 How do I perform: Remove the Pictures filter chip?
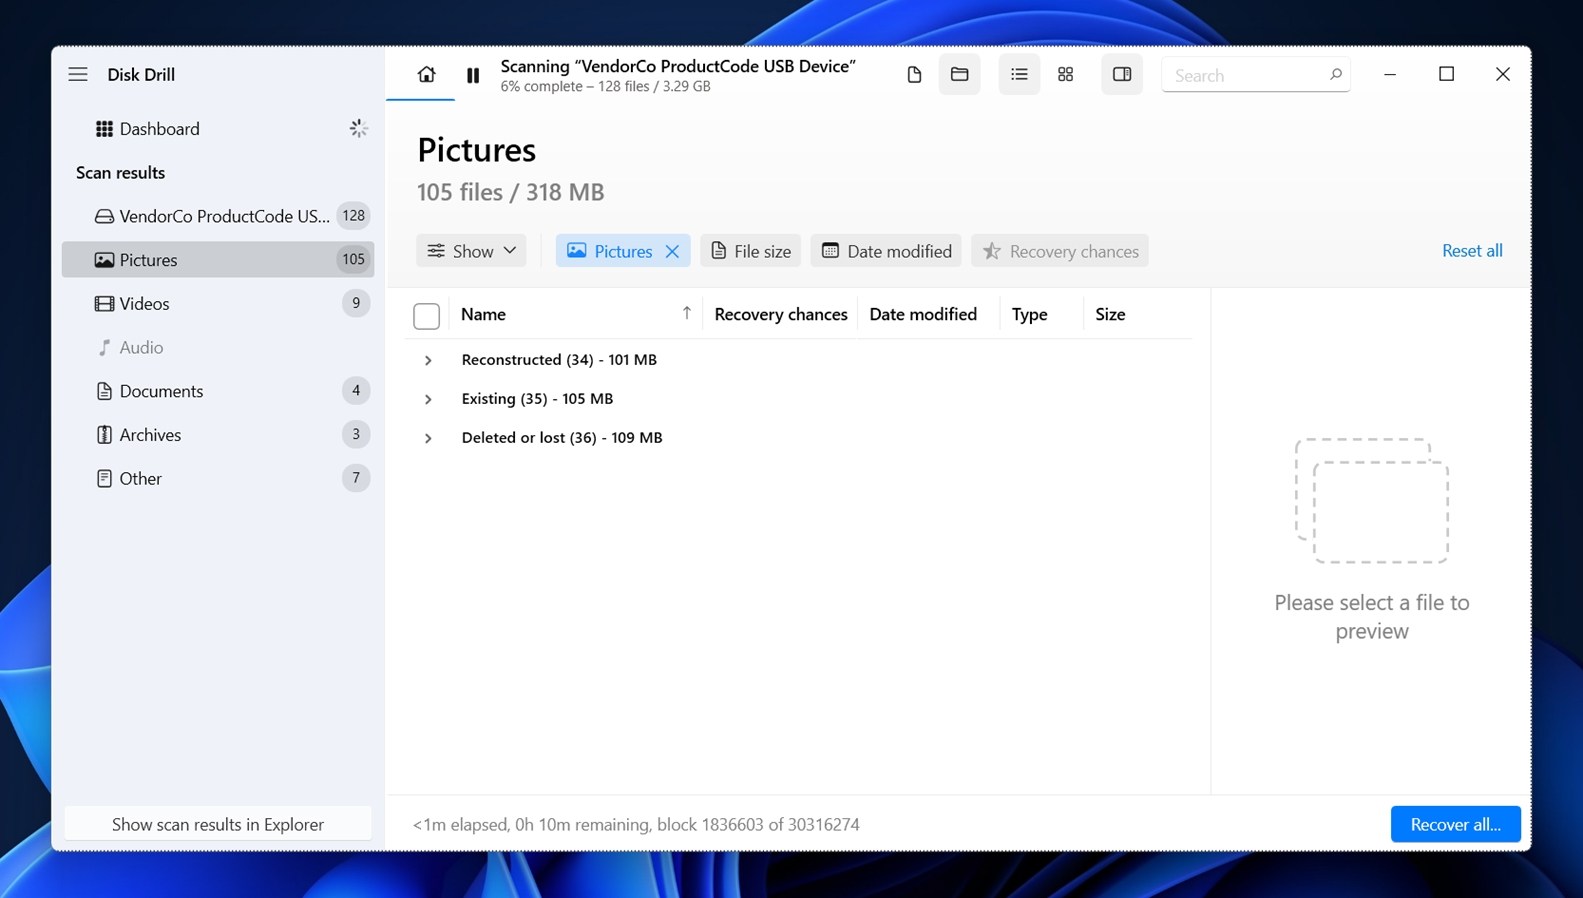click(672, 251)
